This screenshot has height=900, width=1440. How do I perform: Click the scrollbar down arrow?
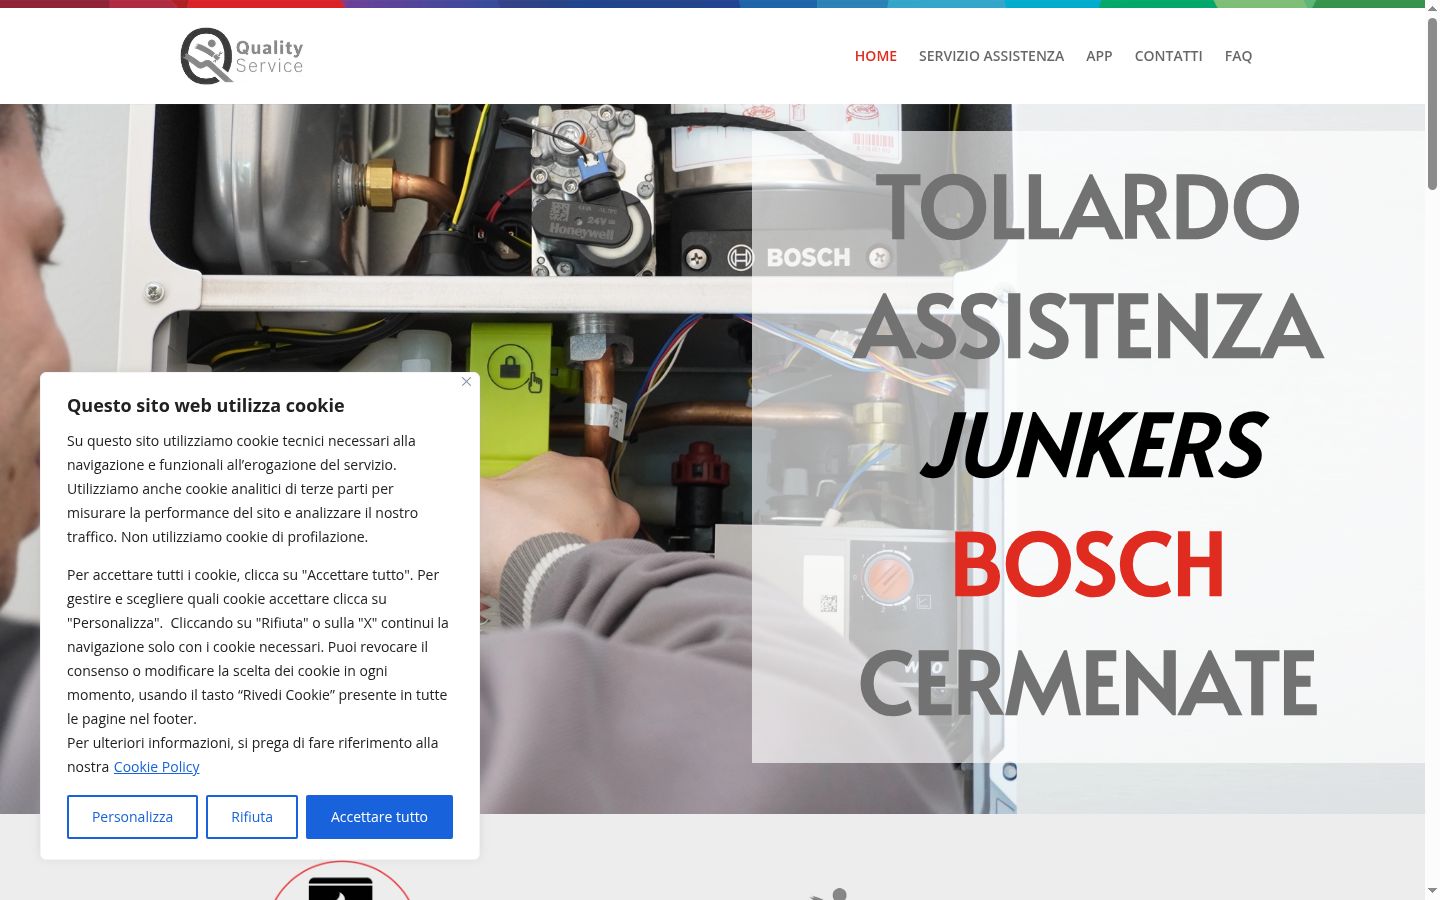click(1432, 891)
